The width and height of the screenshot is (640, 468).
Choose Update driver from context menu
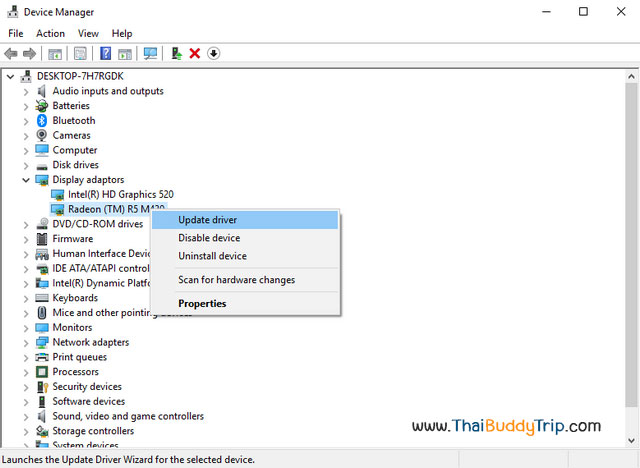(207, 220)
